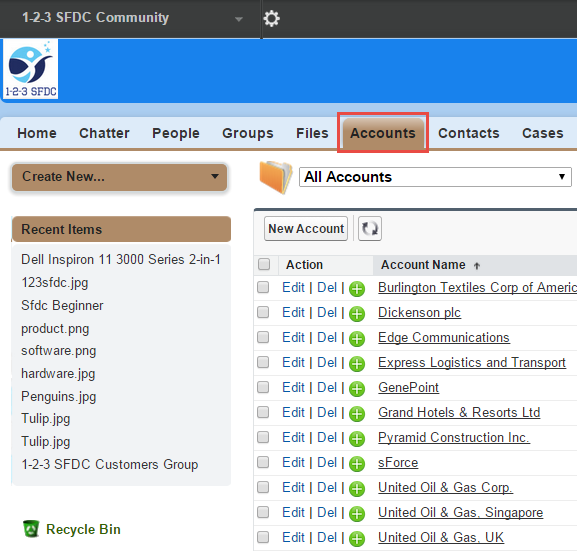Click green plus for Dickenson plc
Image resolution: width=577 pixels, height=551 pixels.
click(357, 314)
